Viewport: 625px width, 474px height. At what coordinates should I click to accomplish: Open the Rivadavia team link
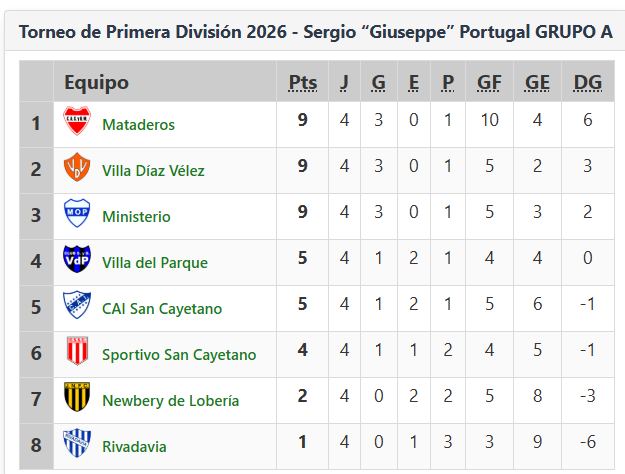tap(134, 447)
